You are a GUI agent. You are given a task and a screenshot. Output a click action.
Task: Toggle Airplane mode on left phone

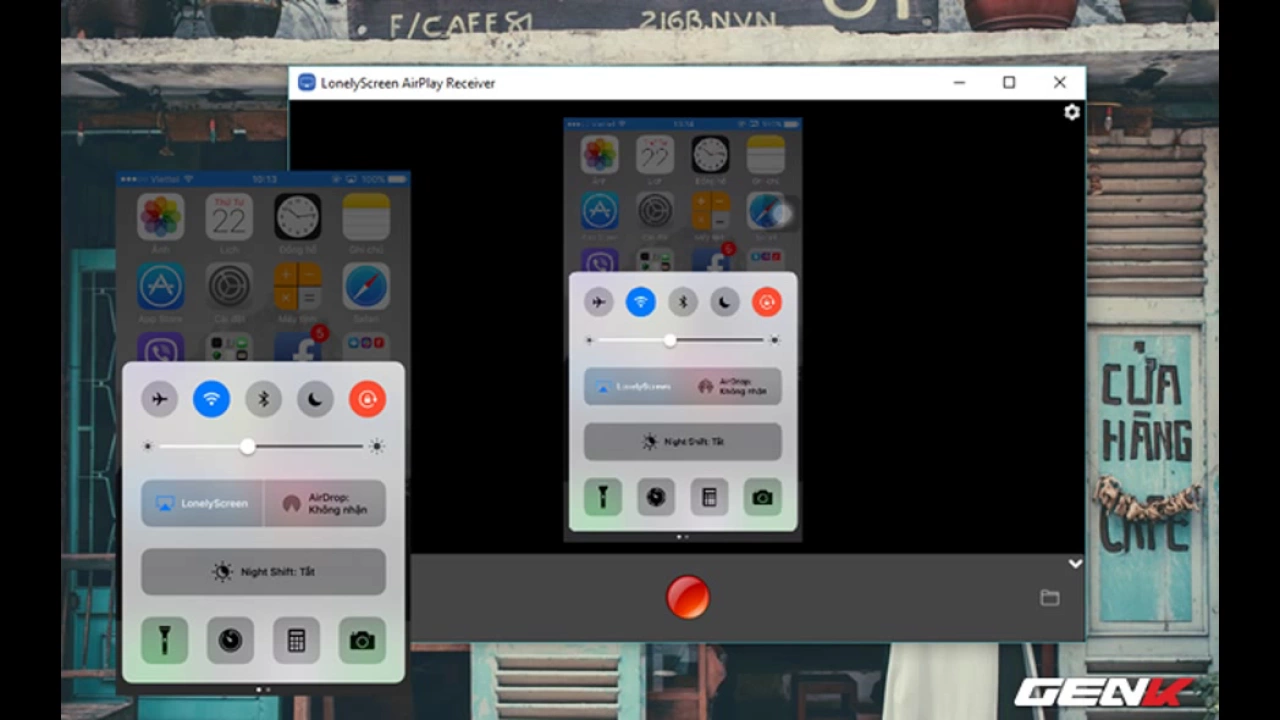pos(159,399)
